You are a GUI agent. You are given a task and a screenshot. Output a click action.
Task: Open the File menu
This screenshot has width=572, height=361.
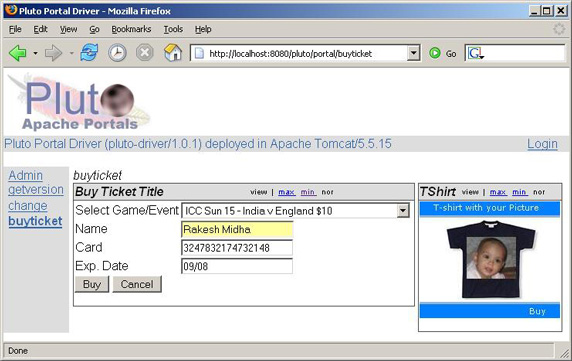[15, 29]
